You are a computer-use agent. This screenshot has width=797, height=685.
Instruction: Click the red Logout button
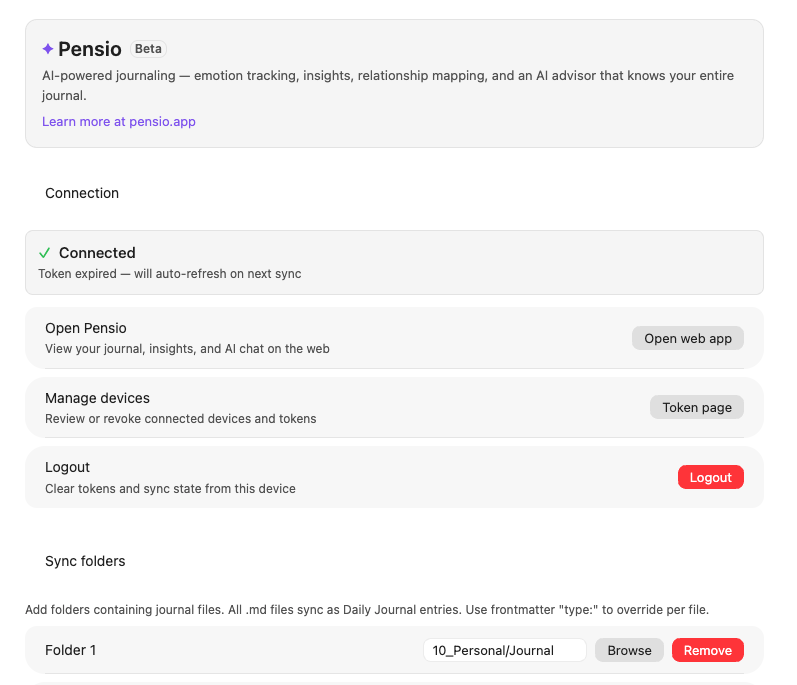tap(711, 477)
